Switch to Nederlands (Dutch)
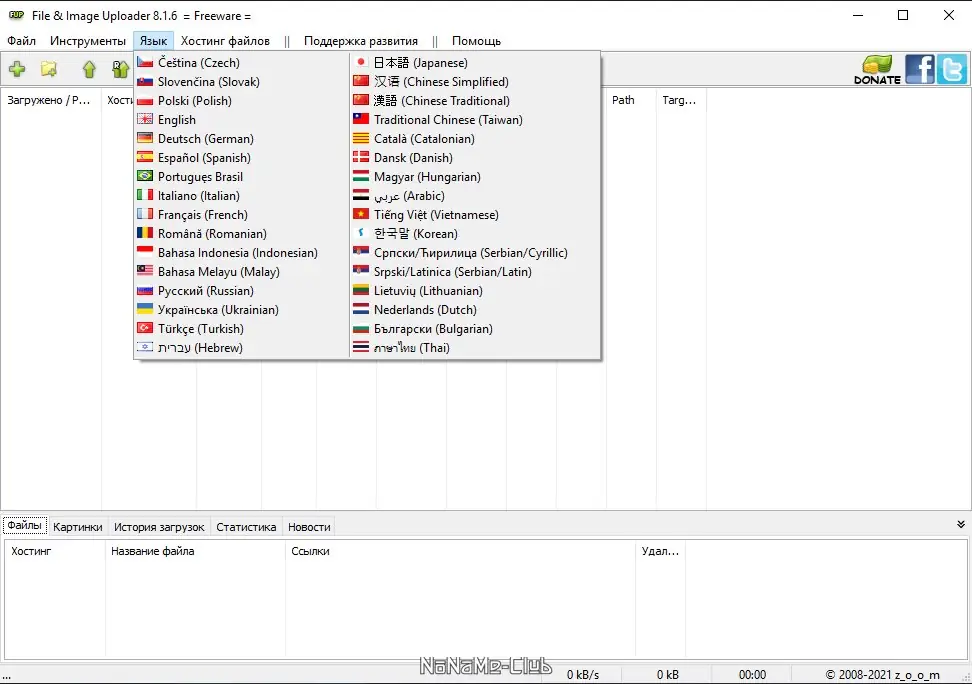The width and height of the screenshot is (972, 684). tap(475, 310)
